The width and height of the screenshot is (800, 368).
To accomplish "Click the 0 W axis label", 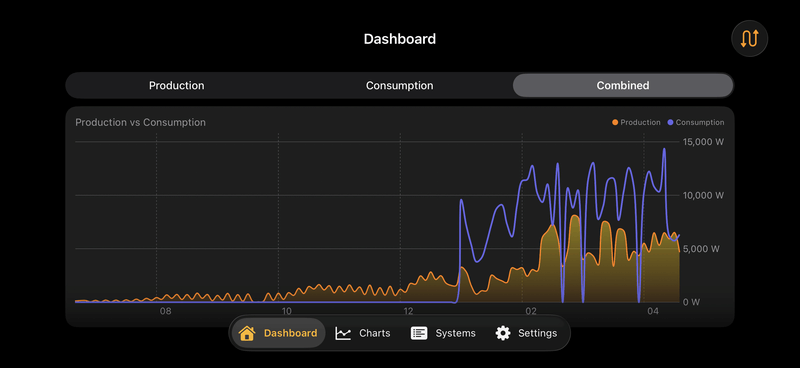I will (x=691, y=302).
